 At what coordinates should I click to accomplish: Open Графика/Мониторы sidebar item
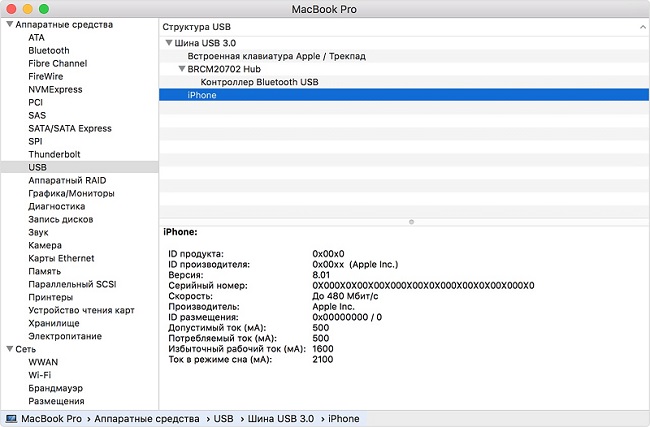coord(71,193)
